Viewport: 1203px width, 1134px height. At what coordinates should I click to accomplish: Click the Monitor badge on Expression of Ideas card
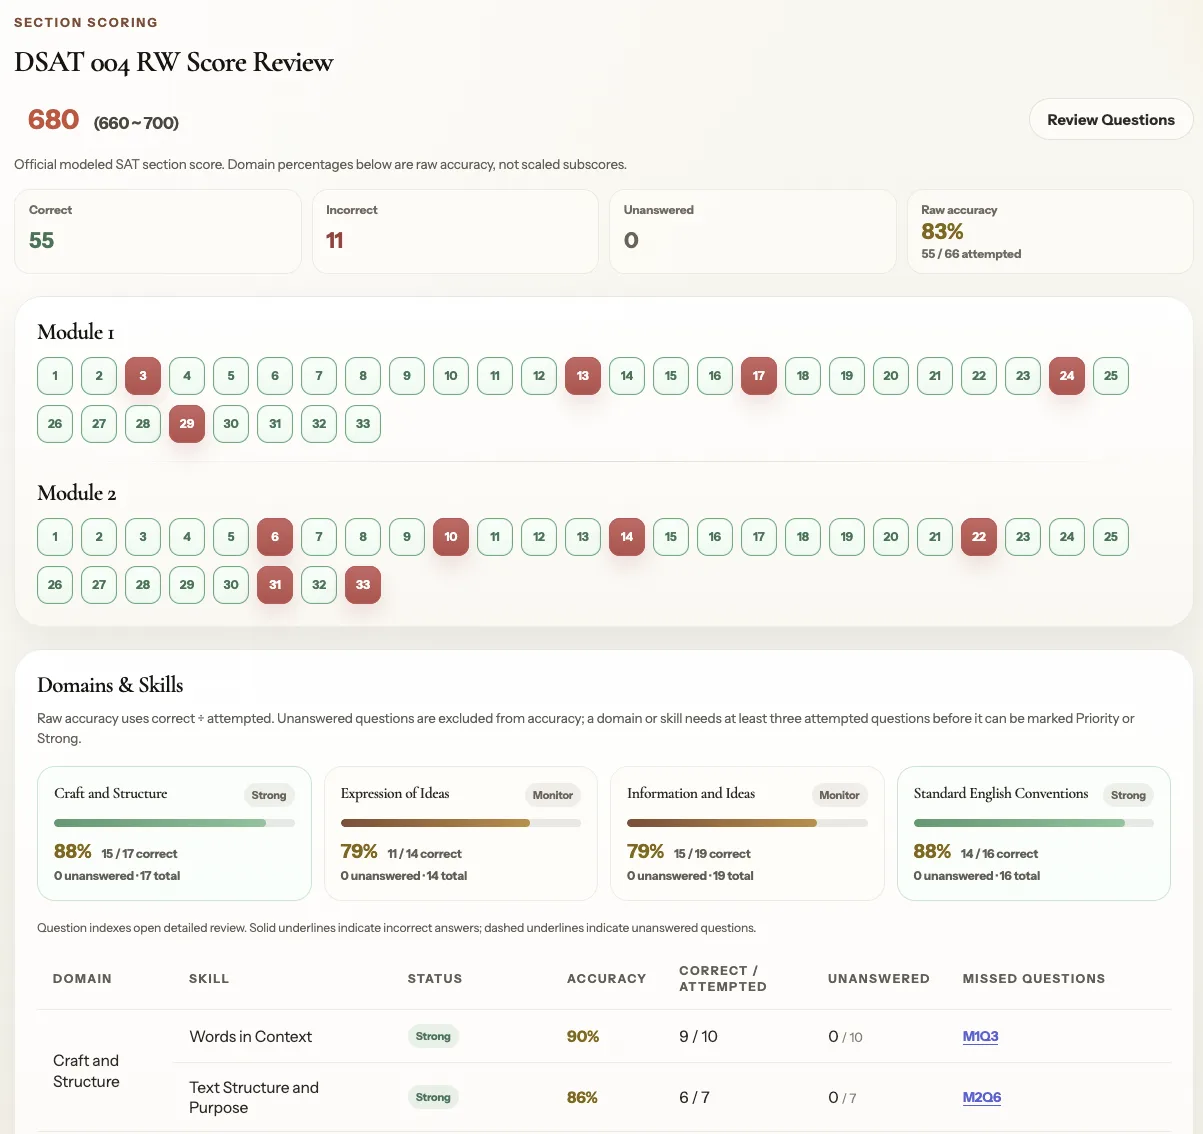tap(553, 795)
